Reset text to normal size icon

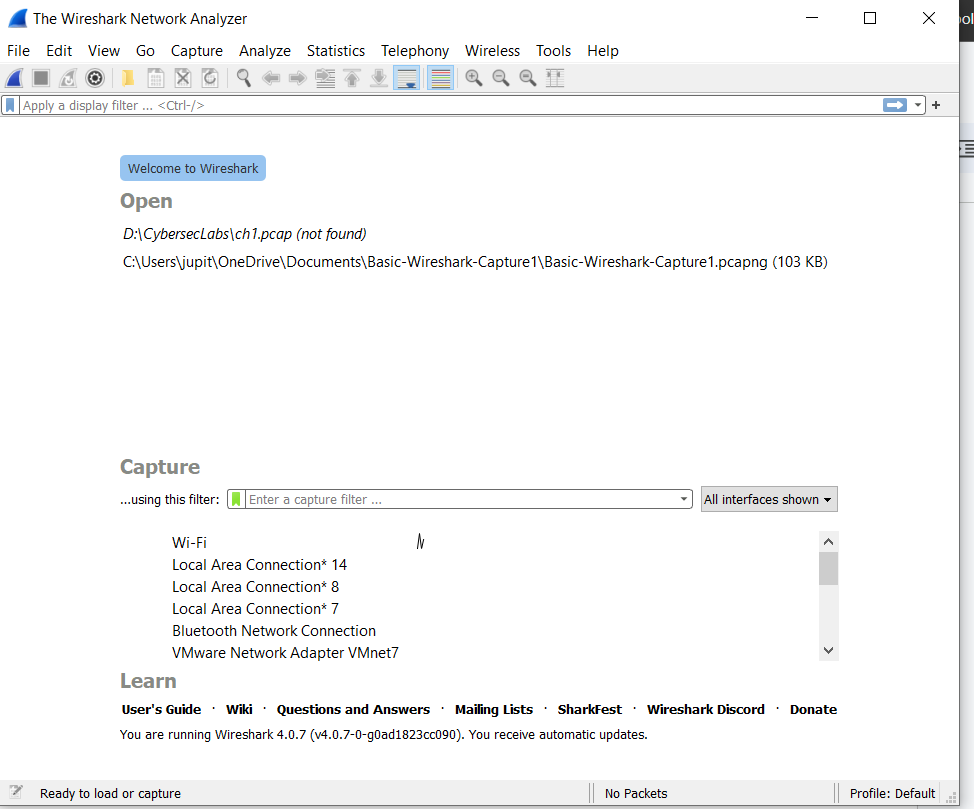(528, 78)
